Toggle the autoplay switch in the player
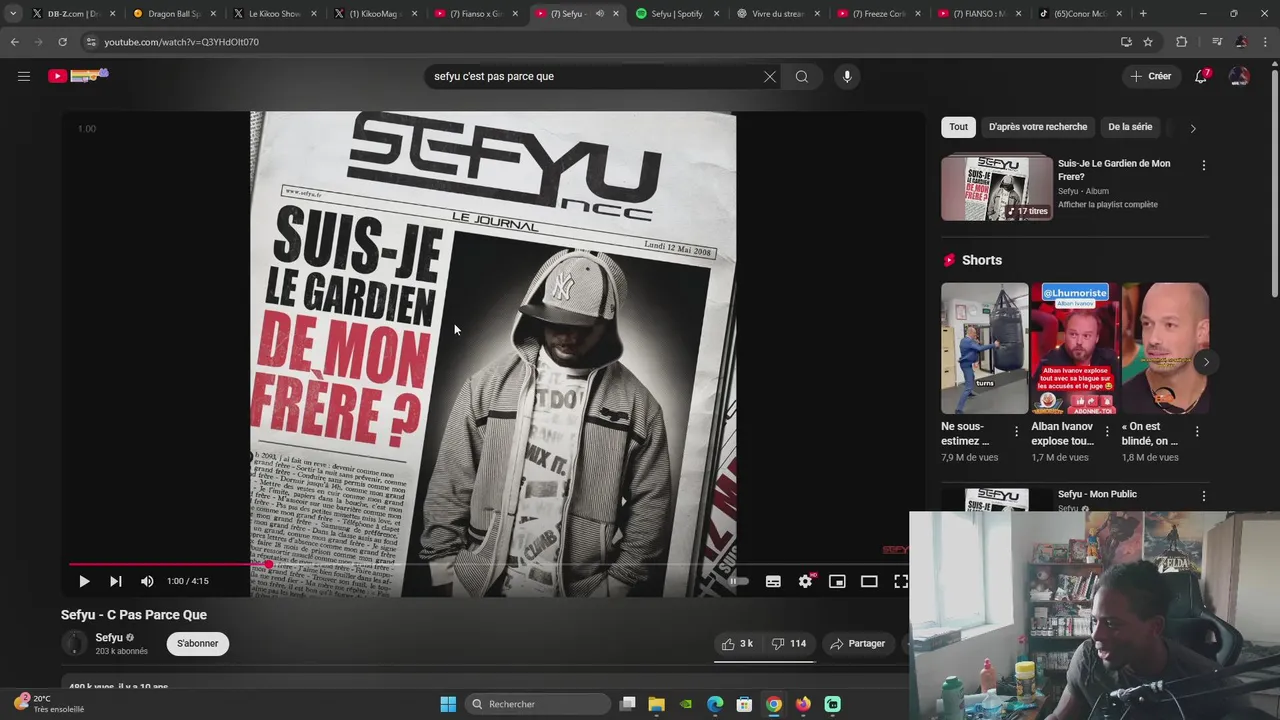 pyautogui.click(x=738, y=581)
